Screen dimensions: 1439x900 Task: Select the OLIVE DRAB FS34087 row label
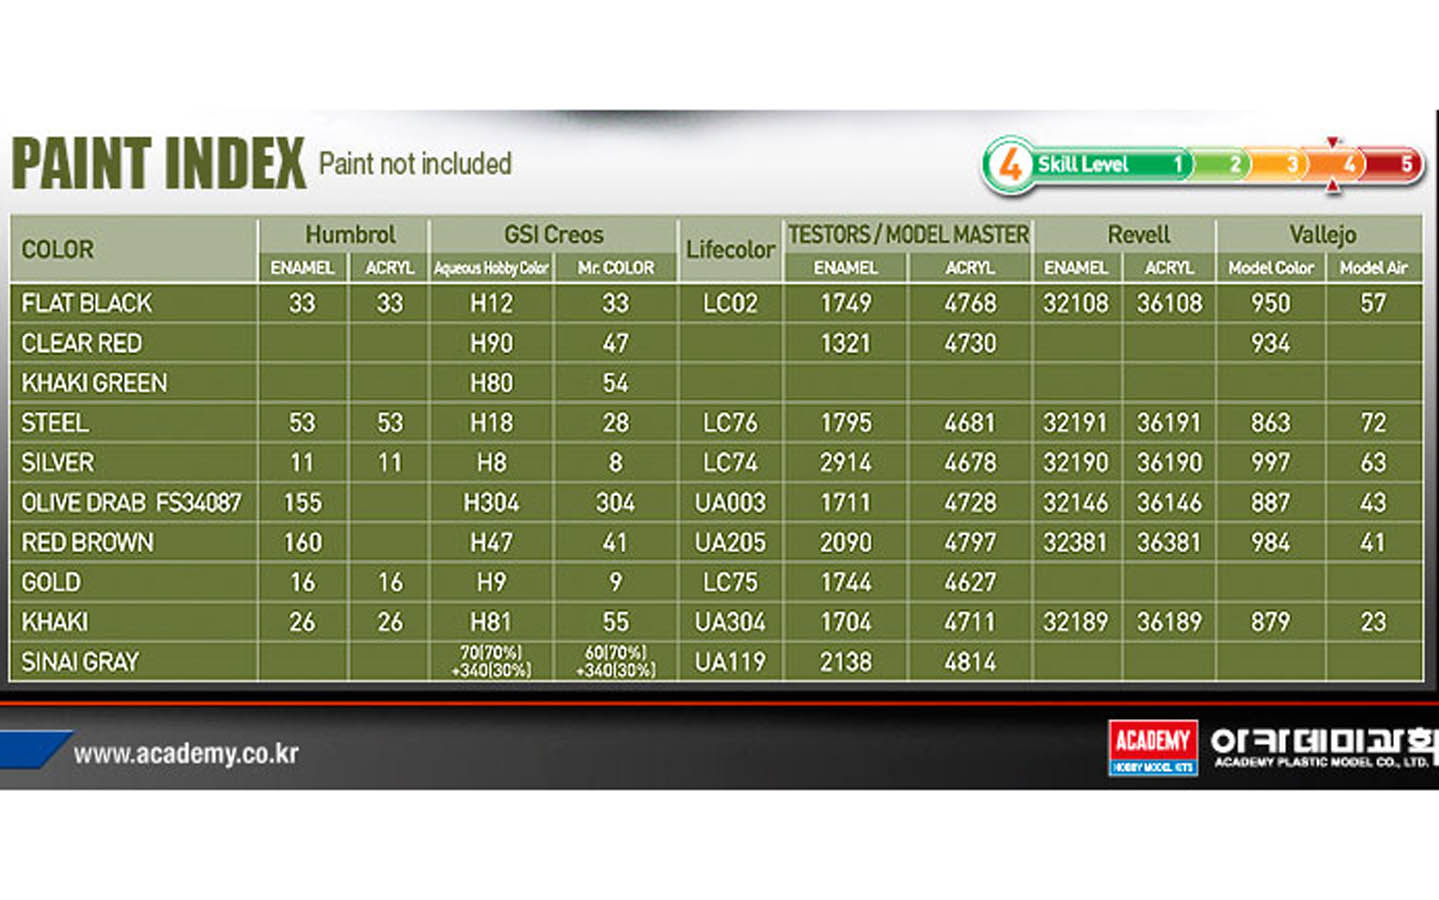(131, 502)
